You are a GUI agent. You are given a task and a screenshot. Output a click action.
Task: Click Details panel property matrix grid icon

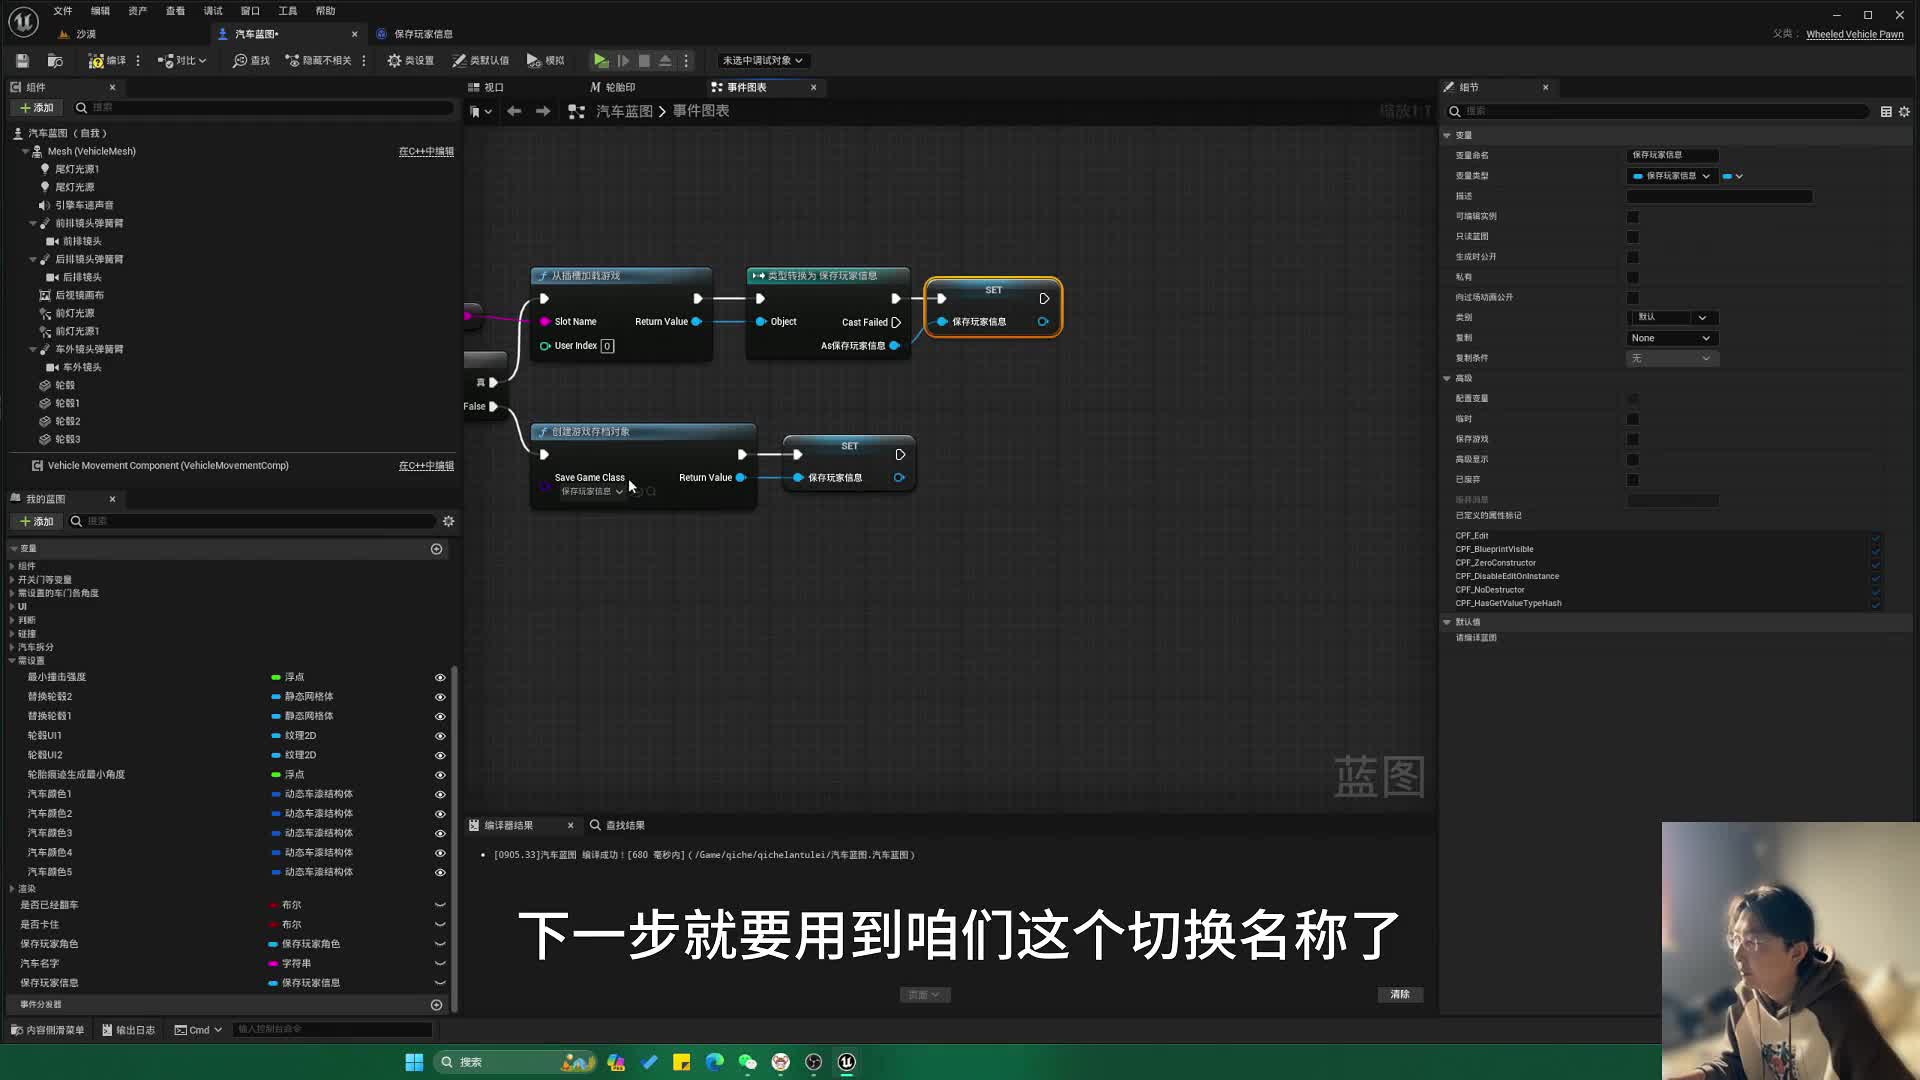pos(1886,112)
